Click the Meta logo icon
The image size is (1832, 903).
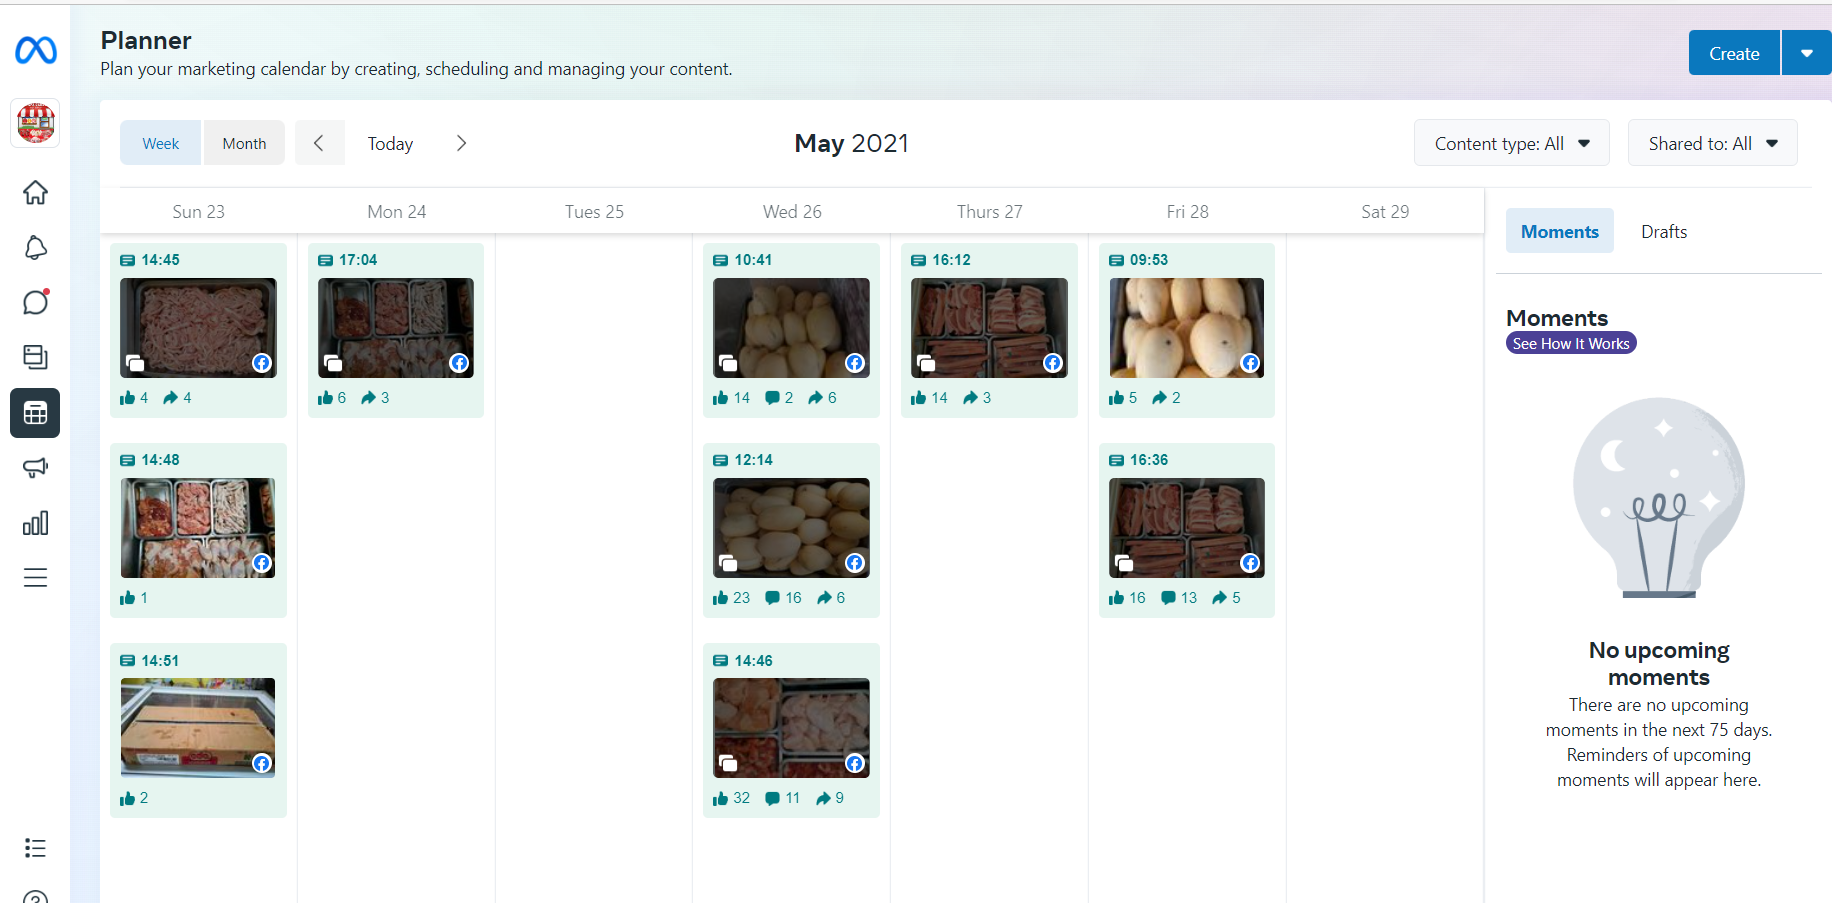36,50
